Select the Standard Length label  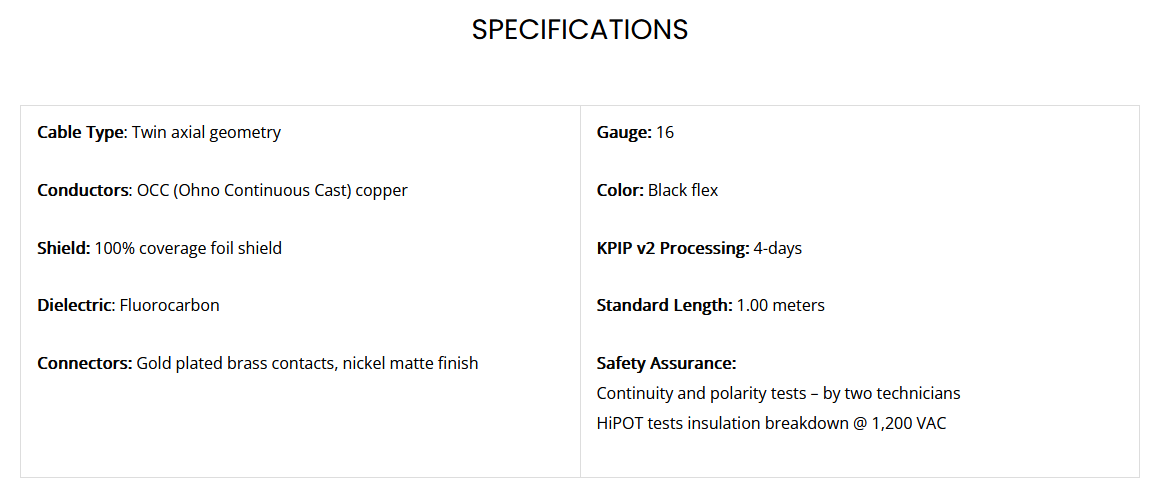pos(664,305)
